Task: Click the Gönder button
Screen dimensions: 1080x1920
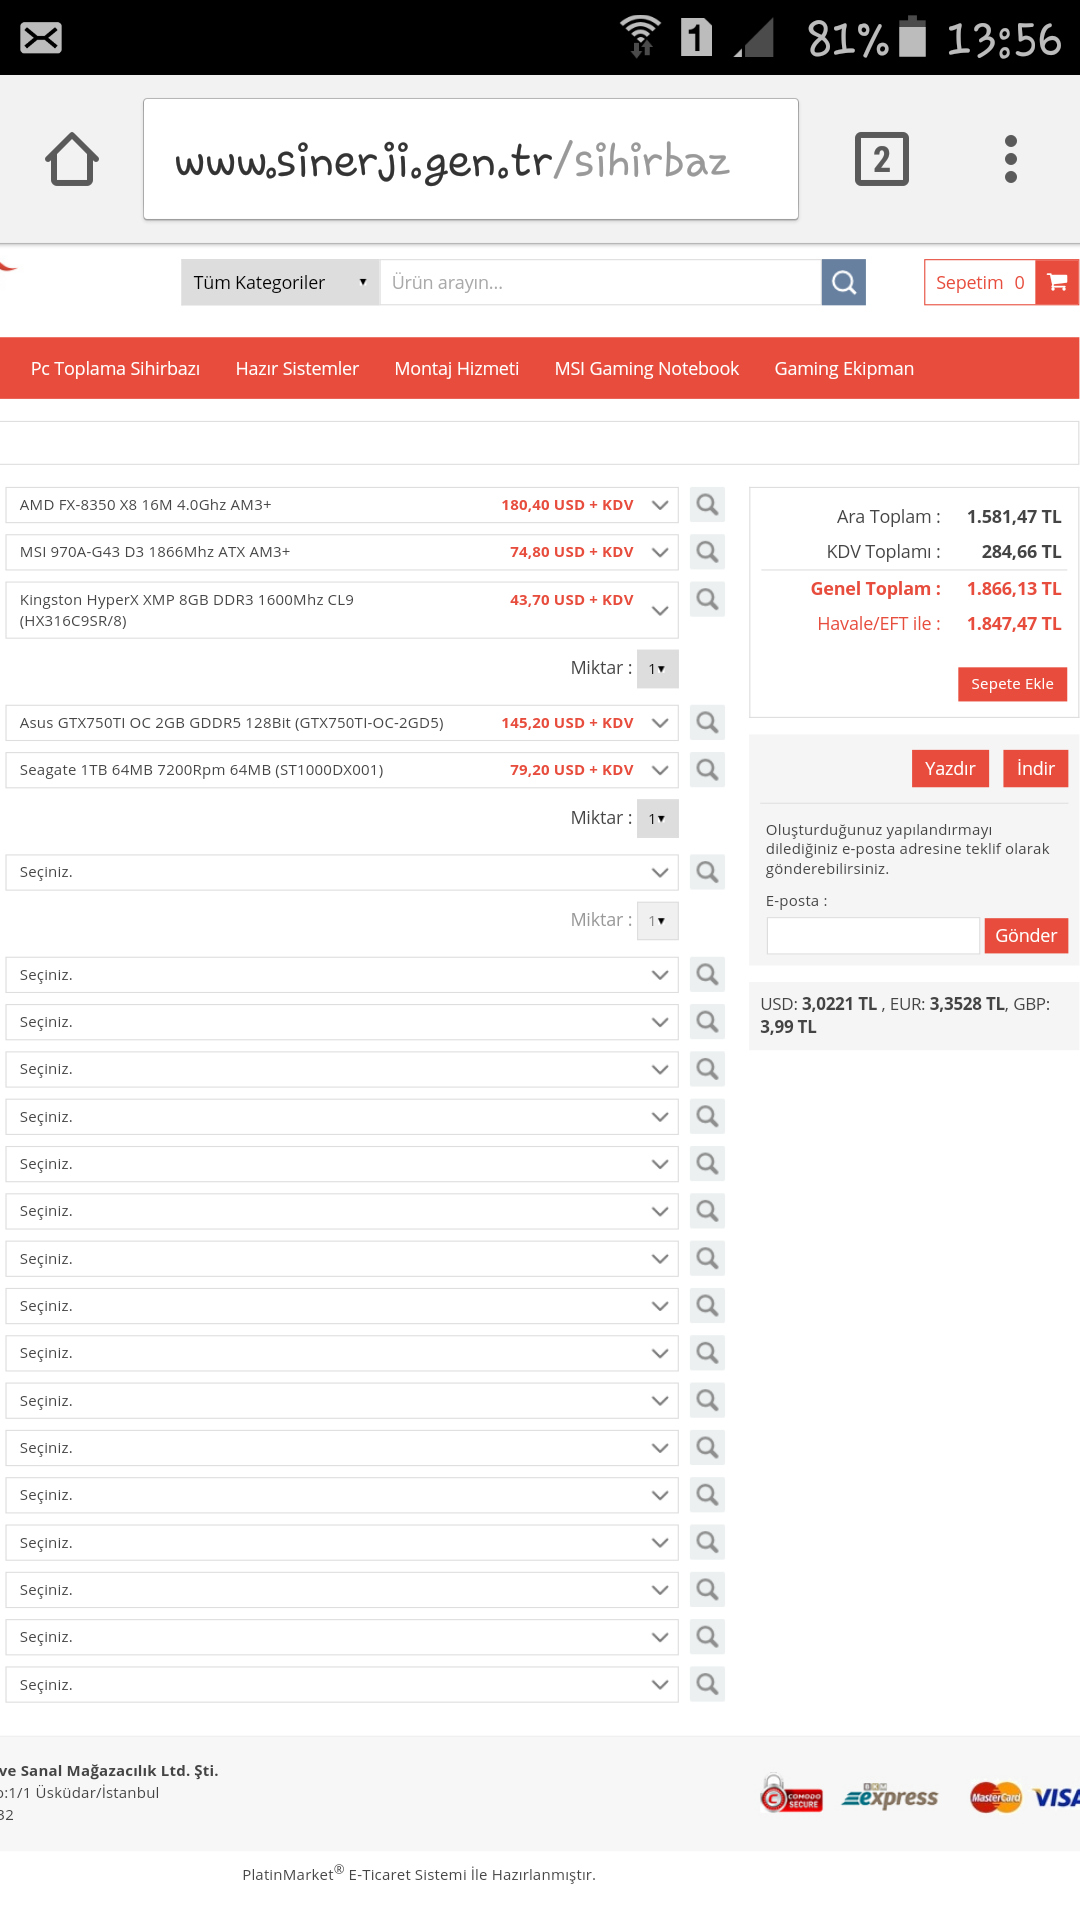Action: click(x=1026, y=935)
